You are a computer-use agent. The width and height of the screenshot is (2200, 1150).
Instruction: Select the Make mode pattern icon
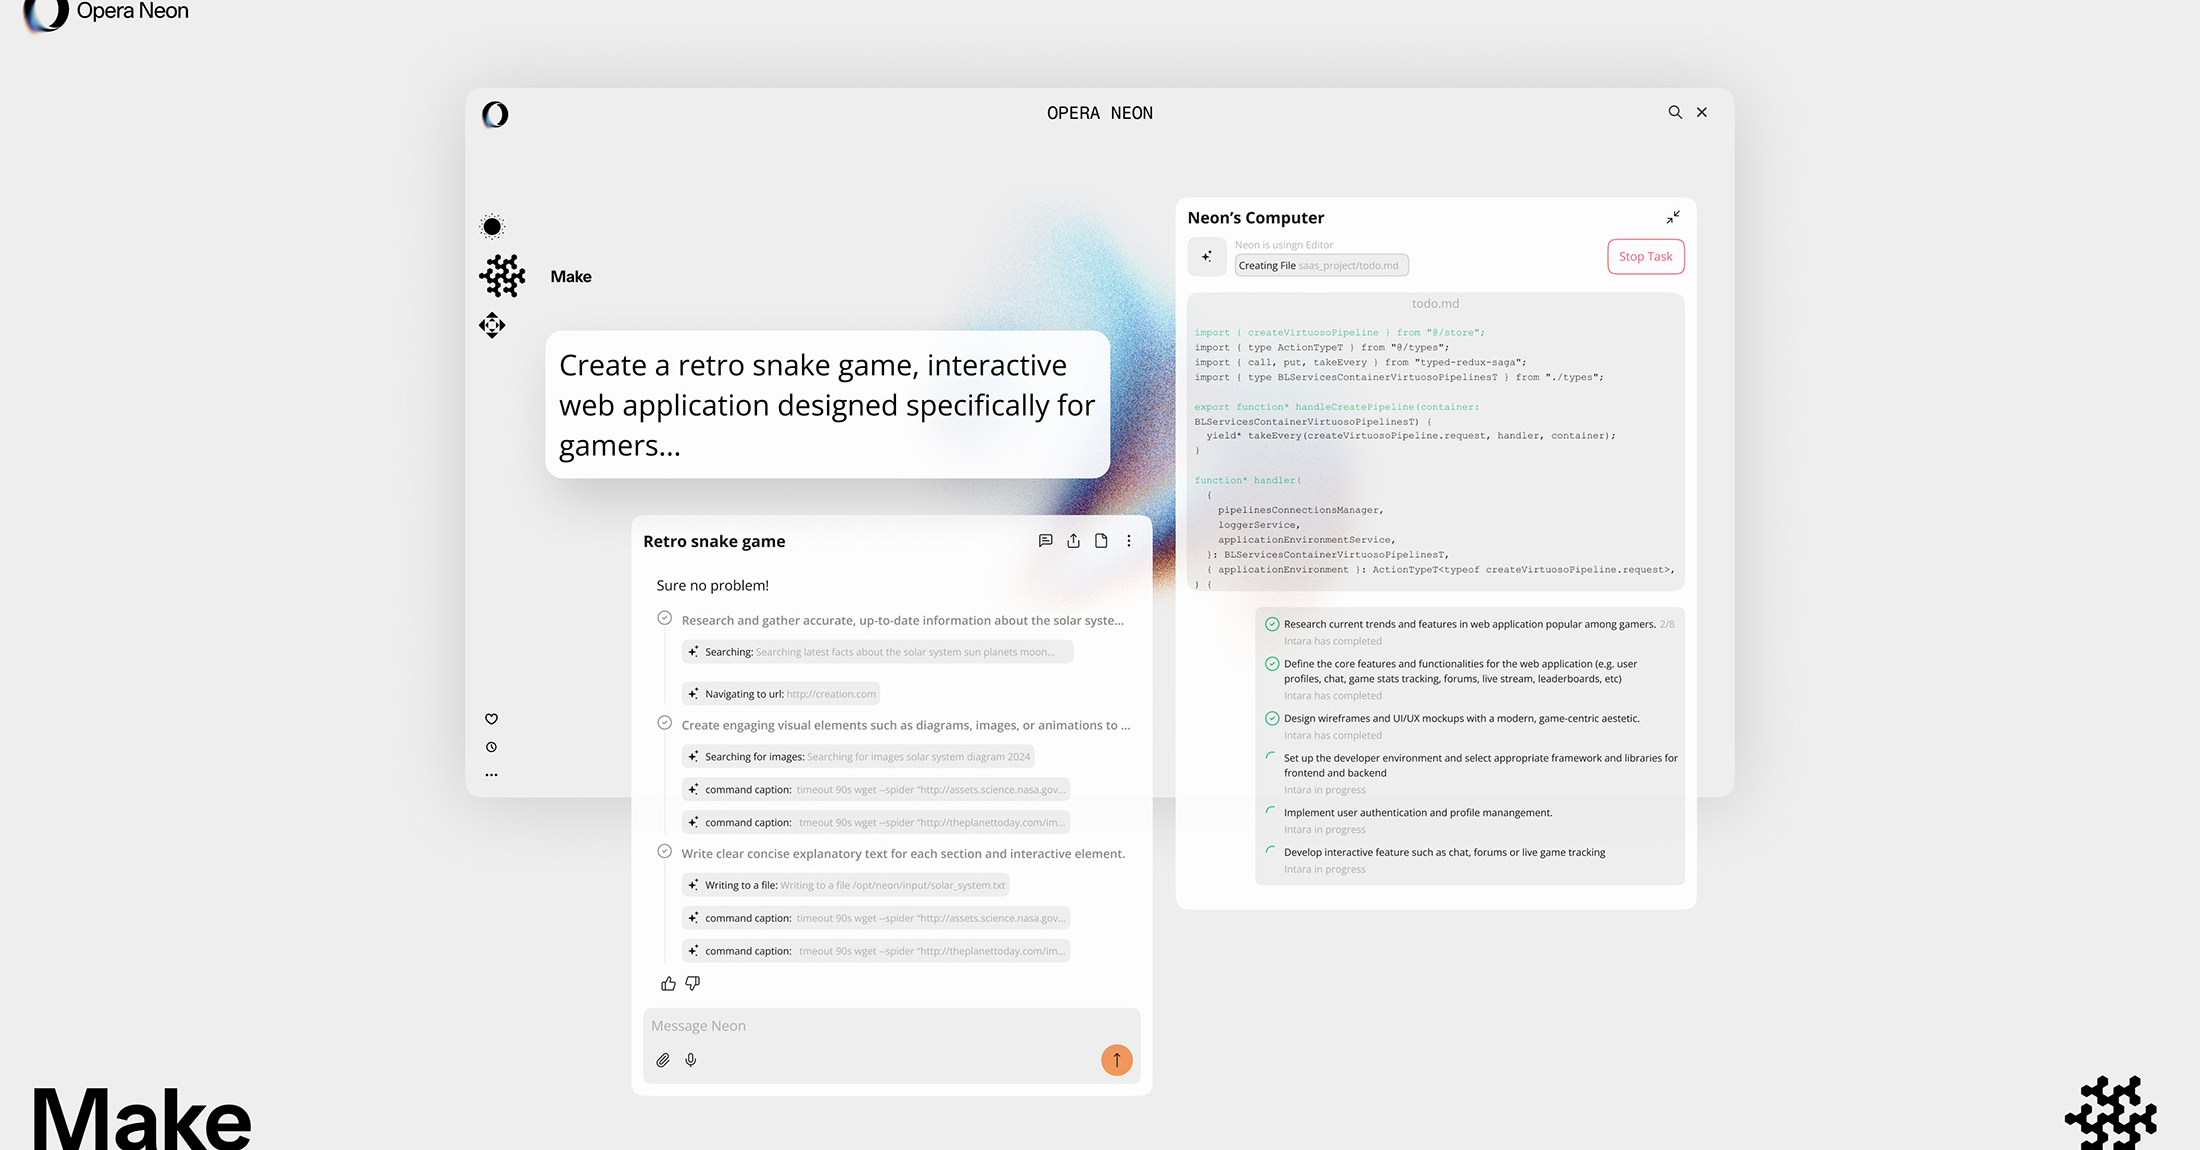[x=502, y=276]
